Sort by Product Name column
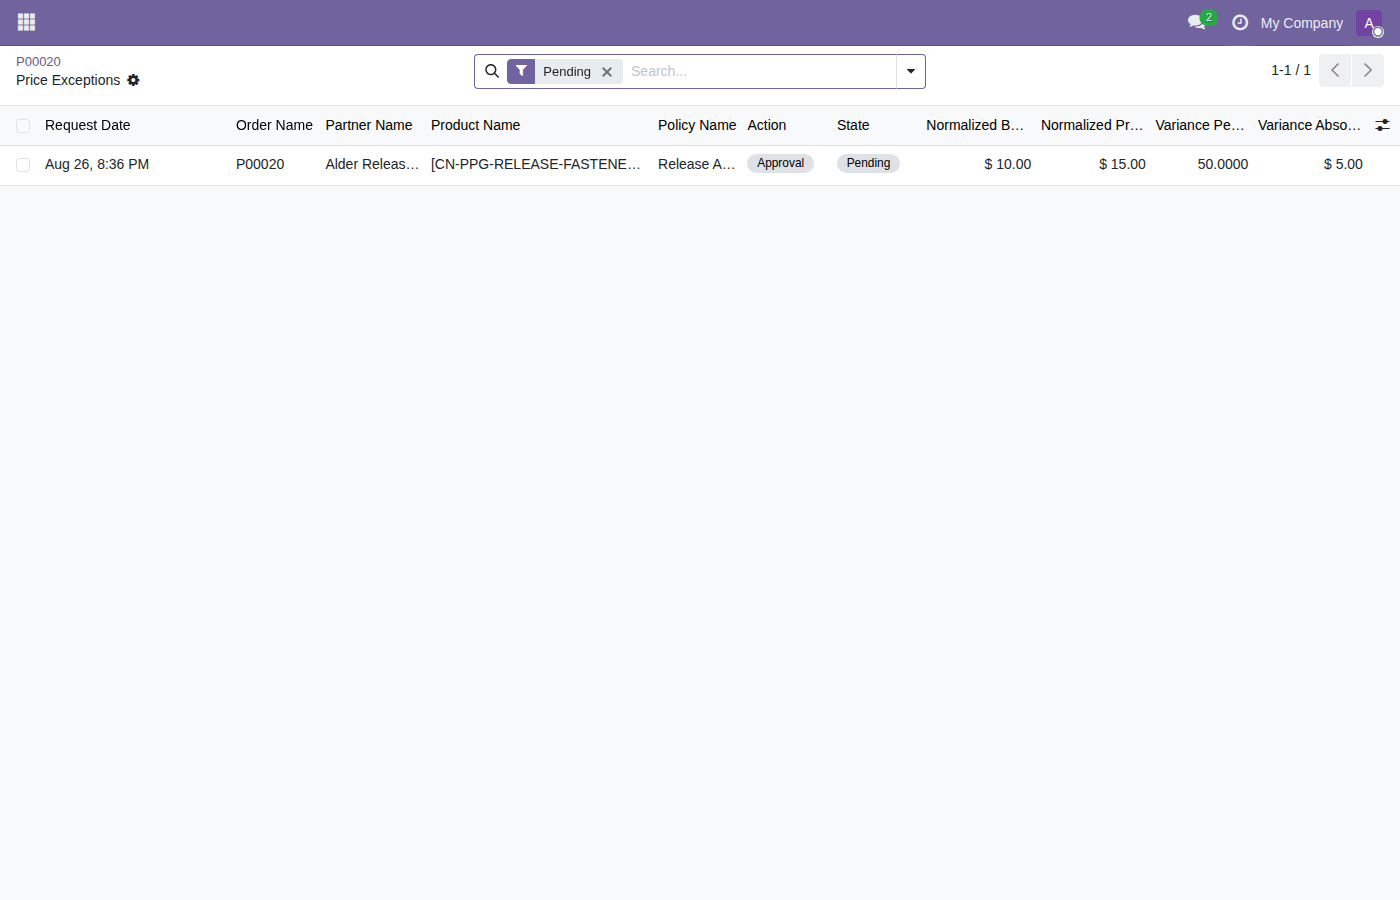The image size is (1400, 900). coord(476,125)
